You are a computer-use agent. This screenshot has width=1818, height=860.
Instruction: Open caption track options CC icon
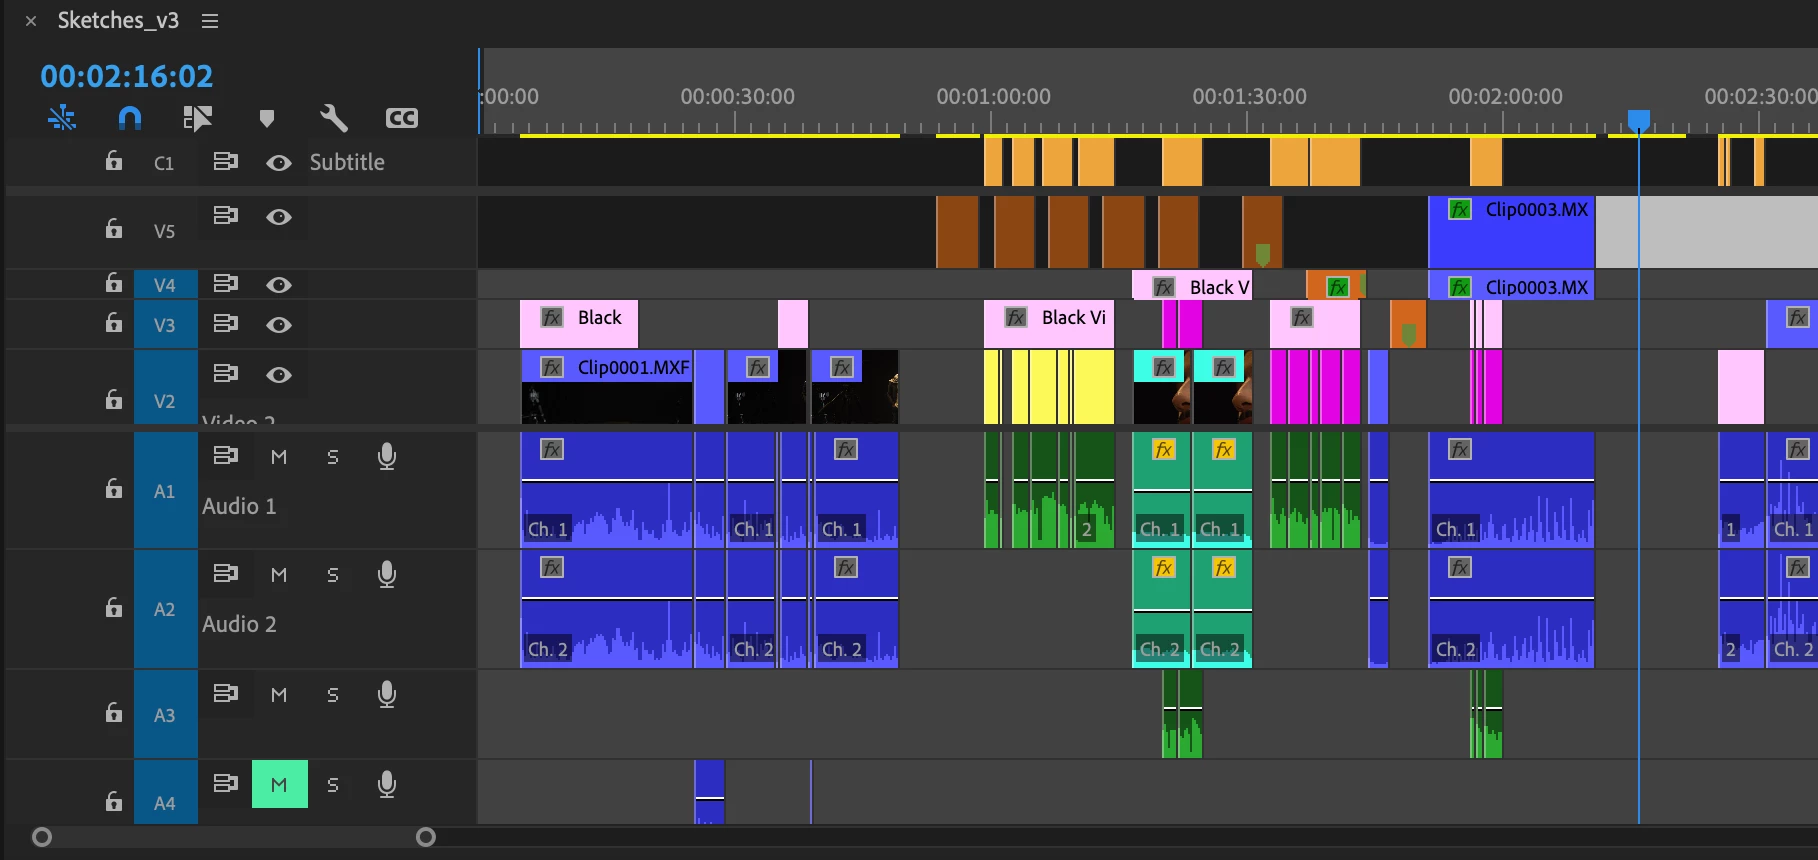[x=402, y=118]
